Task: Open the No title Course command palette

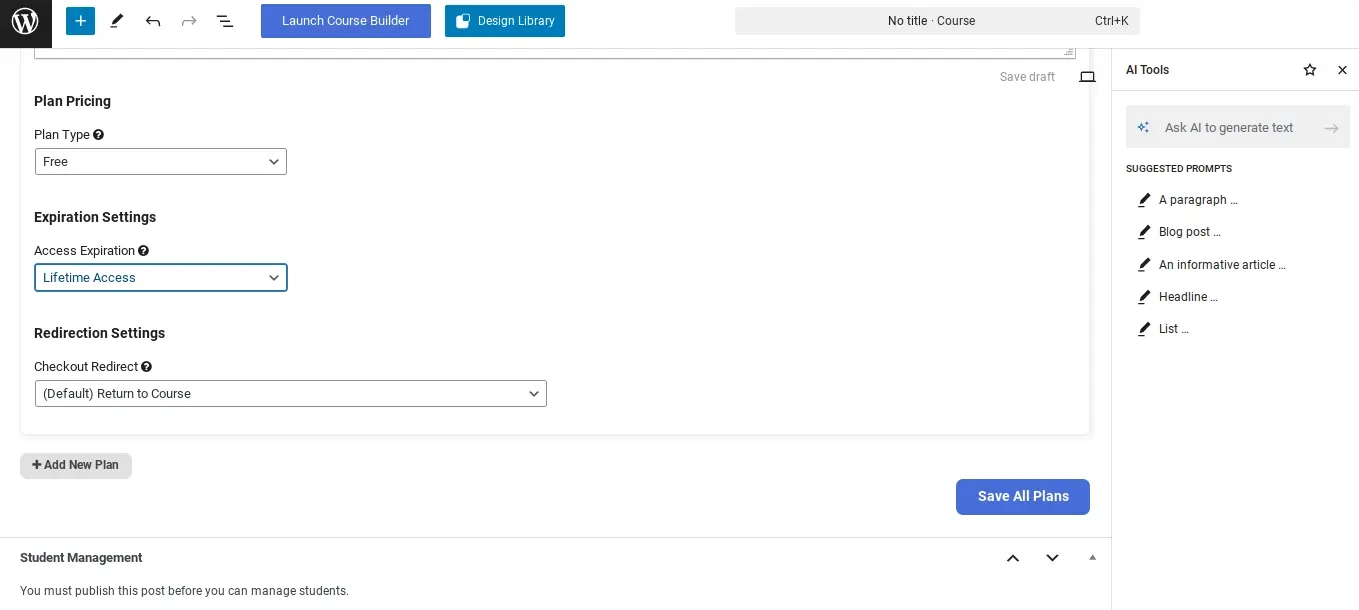Action: (x=937, y=21)
